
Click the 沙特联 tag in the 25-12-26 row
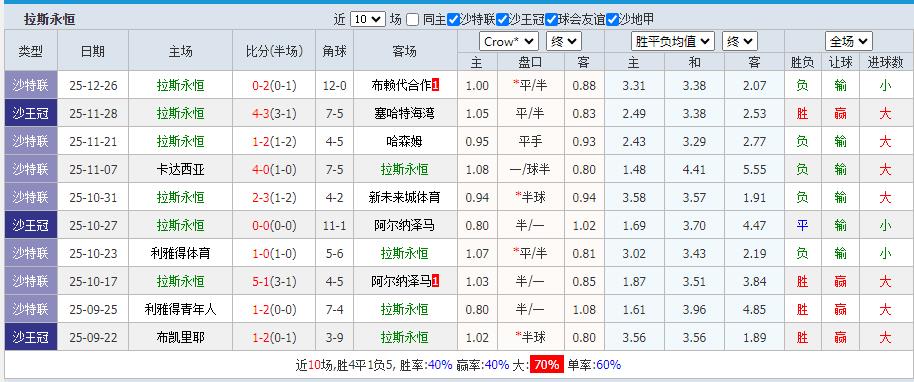(30, 86)
